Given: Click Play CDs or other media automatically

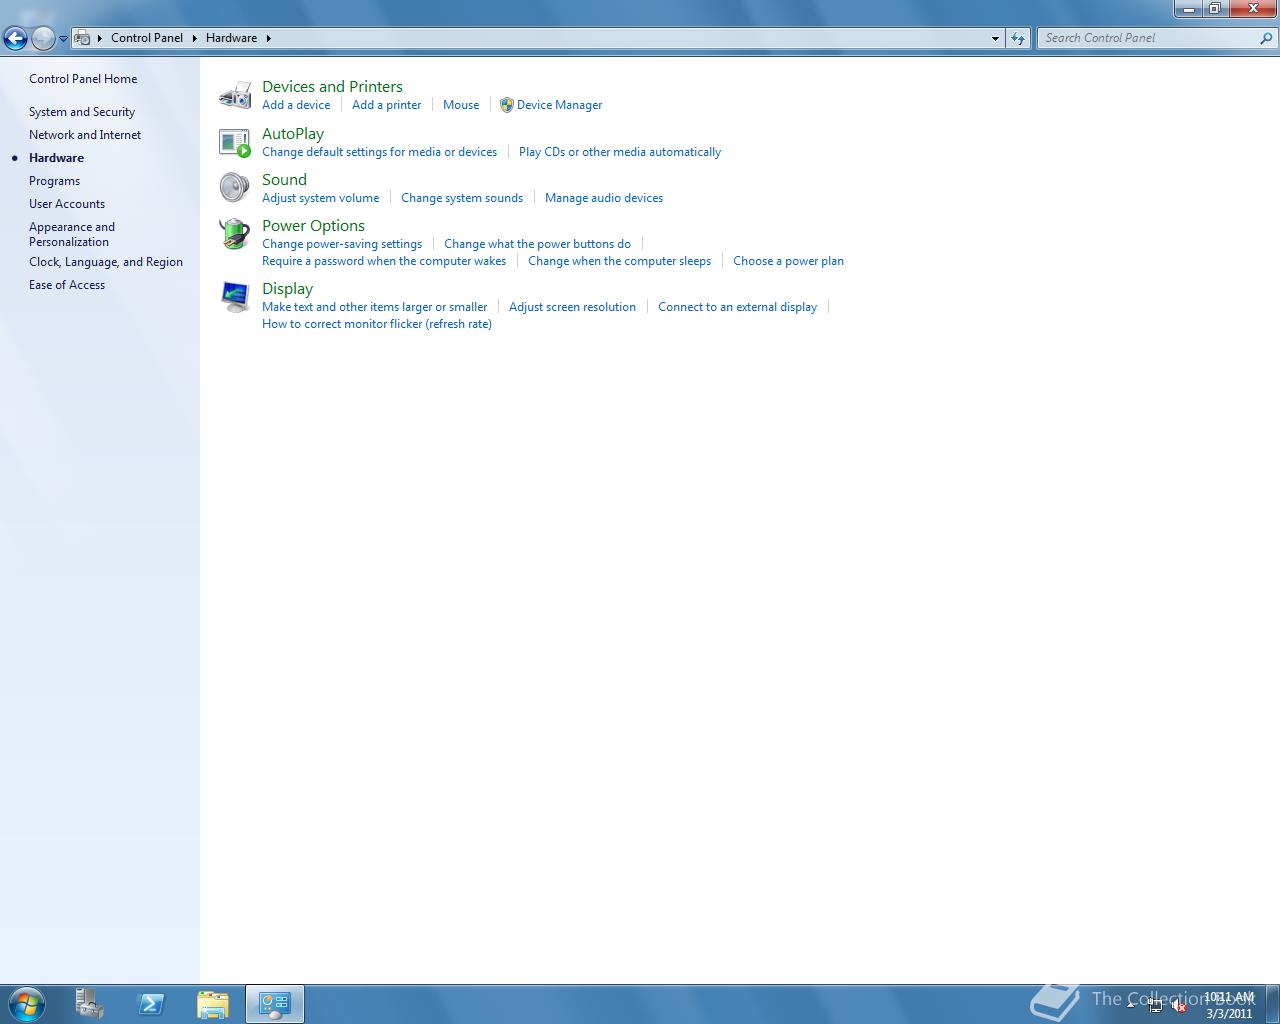Looking at the screenshot, I should pyautogui.click(x=620, y=152).
